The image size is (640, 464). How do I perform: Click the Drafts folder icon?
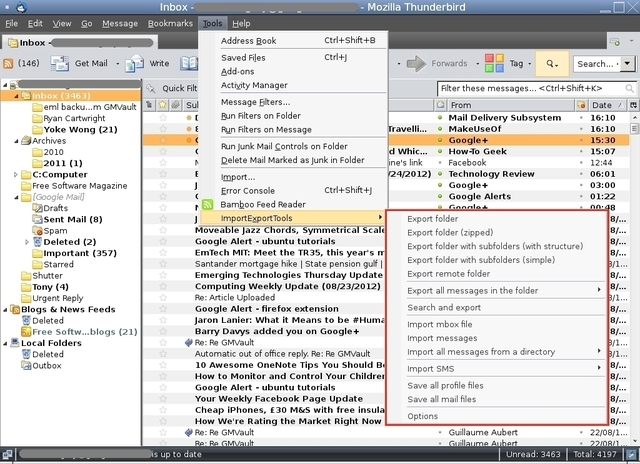[x=38, y=208]
